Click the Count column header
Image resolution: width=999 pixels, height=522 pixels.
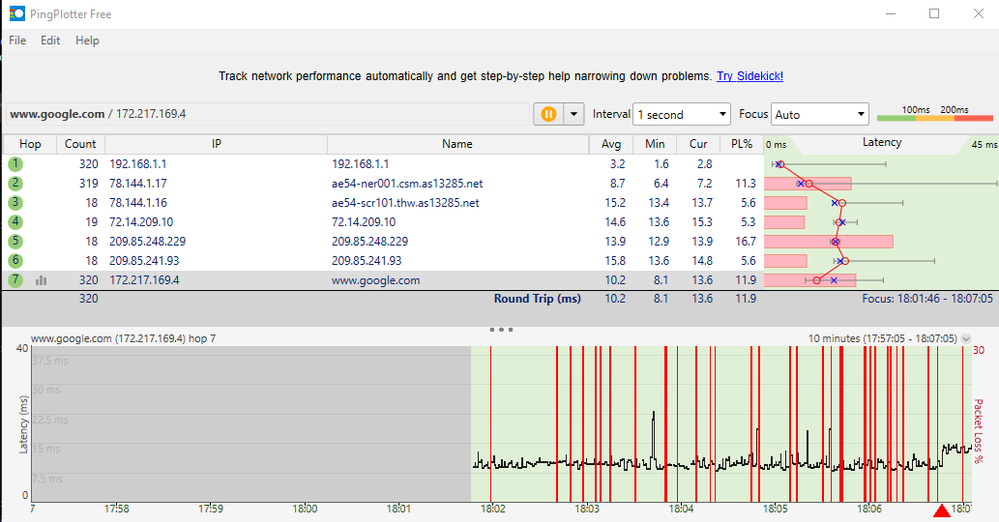80,144
